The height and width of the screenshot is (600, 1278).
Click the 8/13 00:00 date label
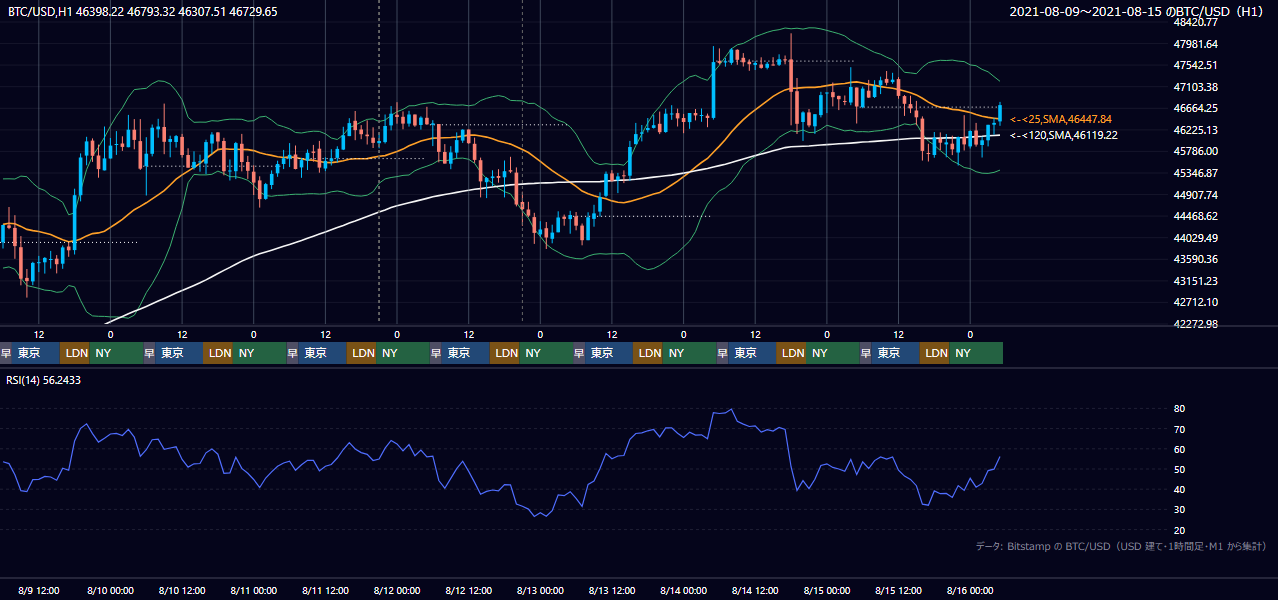click(540, 590)
